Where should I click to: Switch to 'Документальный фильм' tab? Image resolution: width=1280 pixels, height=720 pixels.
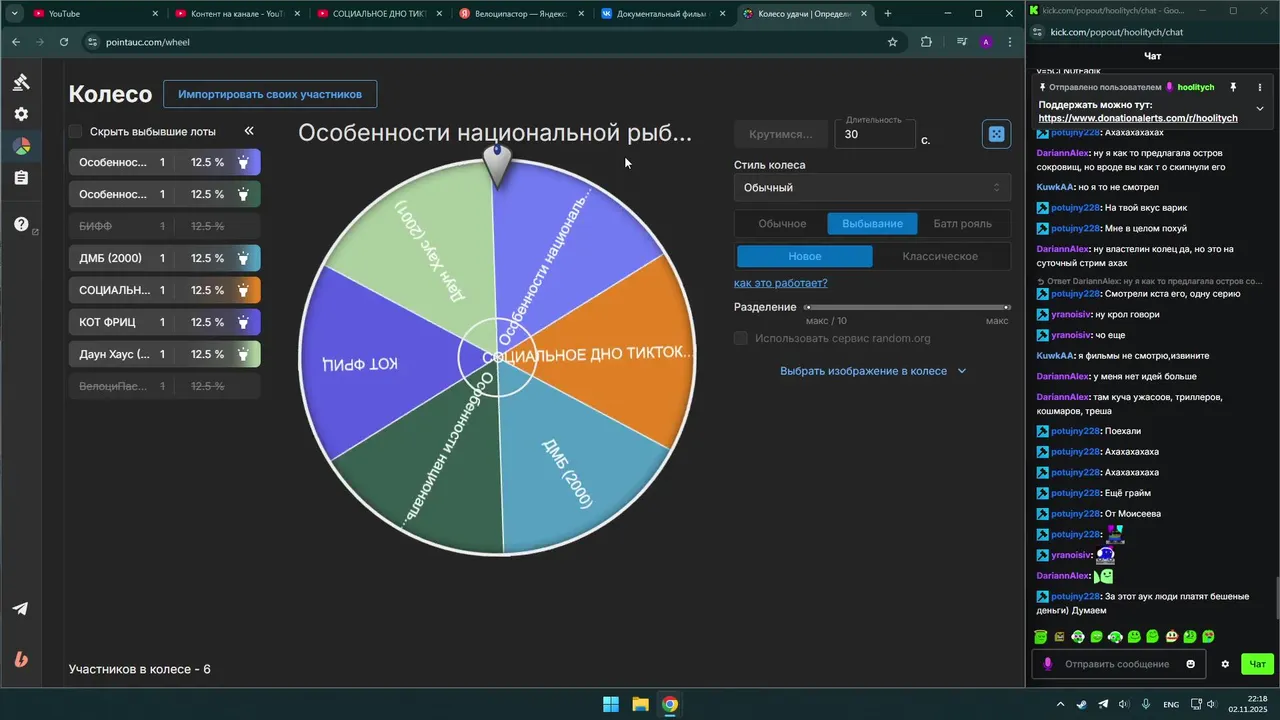point(663,13)
